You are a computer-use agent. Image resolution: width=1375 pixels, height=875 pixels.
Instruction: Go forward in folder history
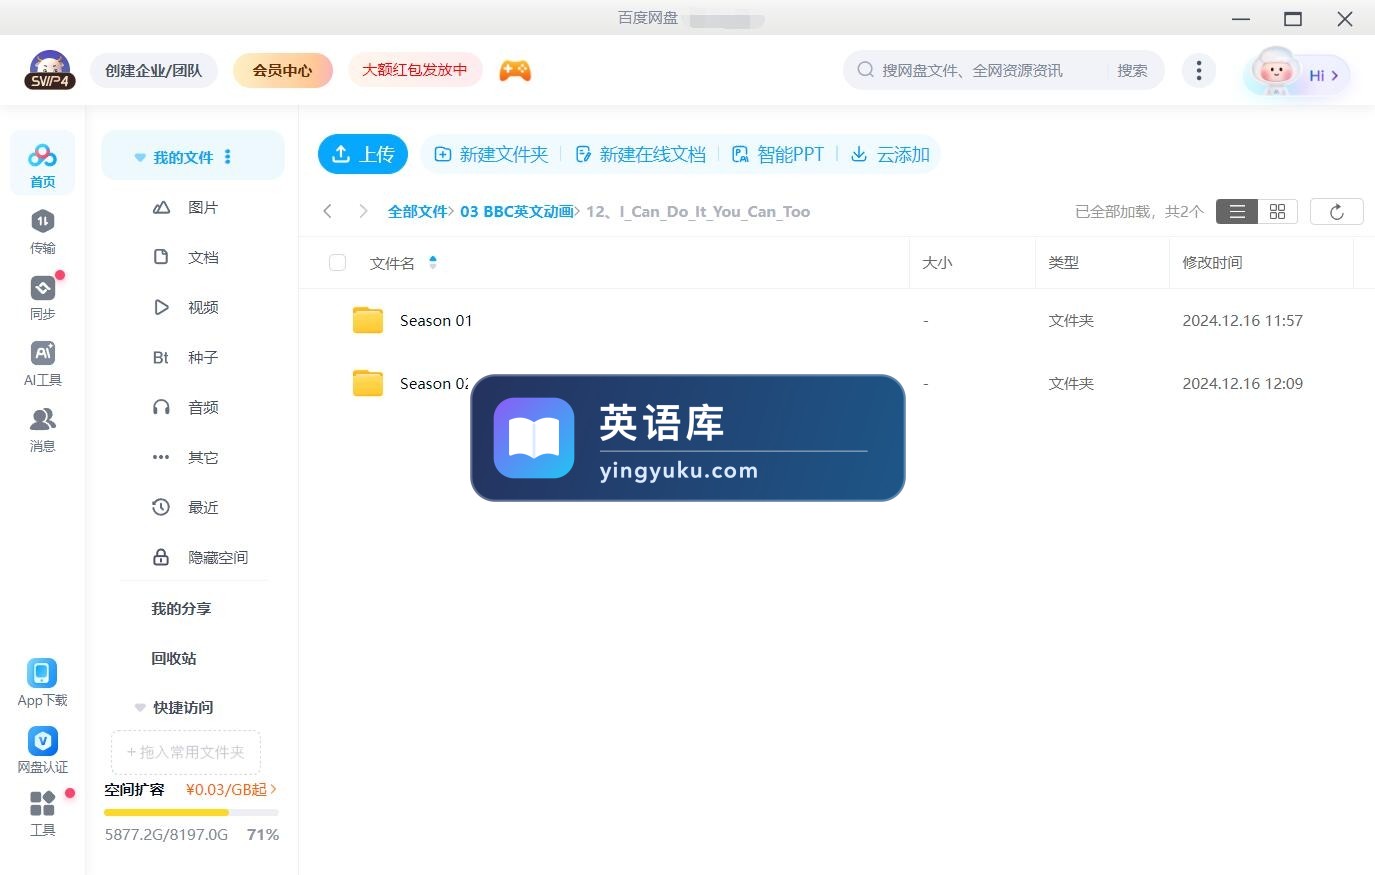[x=363, y=211]
